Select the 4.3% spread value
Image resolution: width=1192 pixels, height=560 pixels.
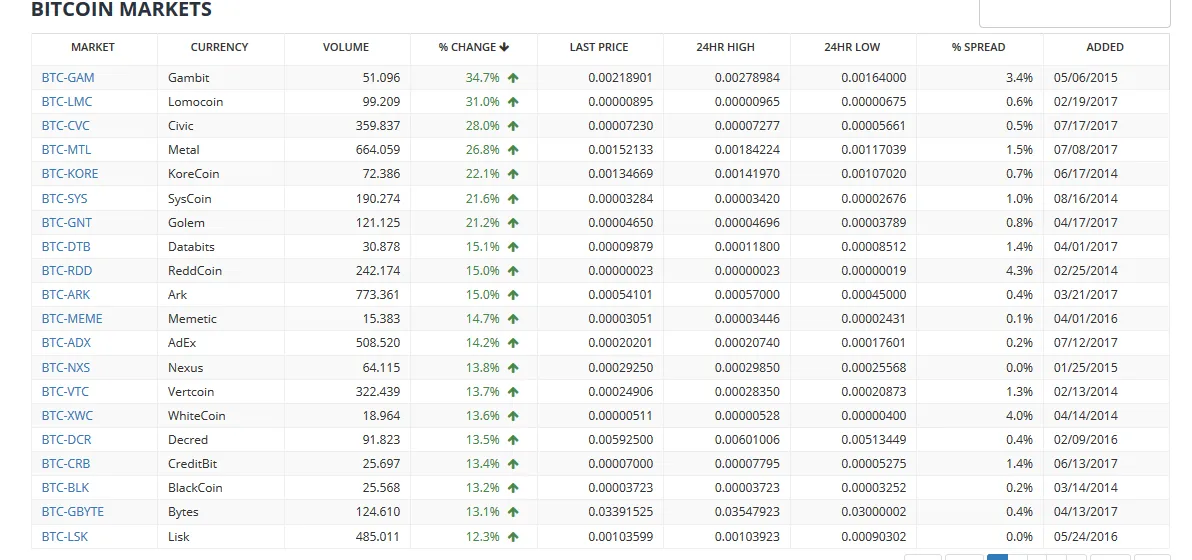(1019, 271)
